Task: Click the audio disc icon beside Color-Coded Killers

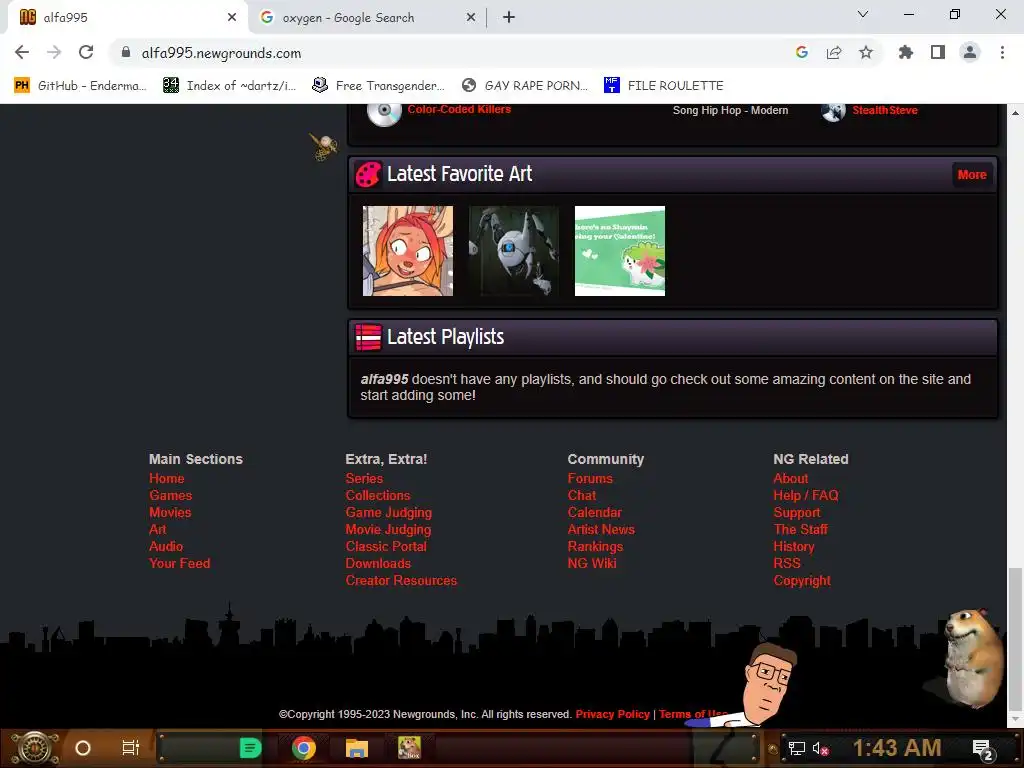Action: (384, 113)
